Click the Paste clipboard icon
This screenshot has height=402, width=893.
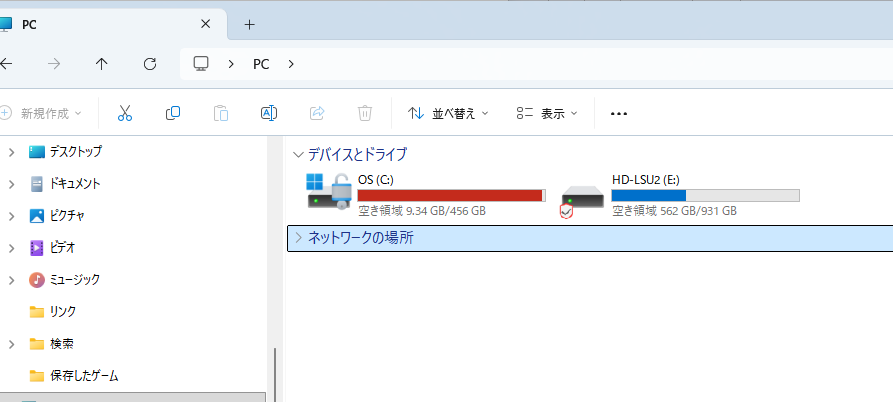221,113
